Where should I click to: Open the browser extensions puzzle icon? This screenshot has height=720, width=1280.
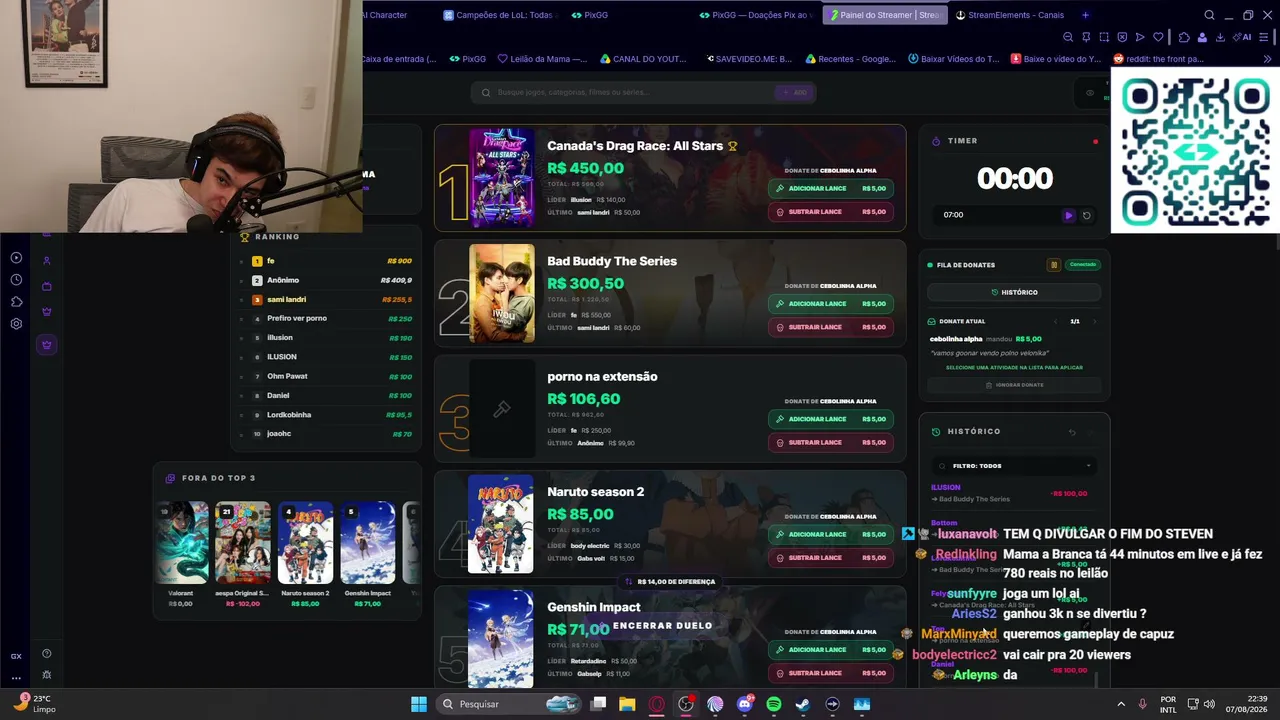coord(1184,37)
